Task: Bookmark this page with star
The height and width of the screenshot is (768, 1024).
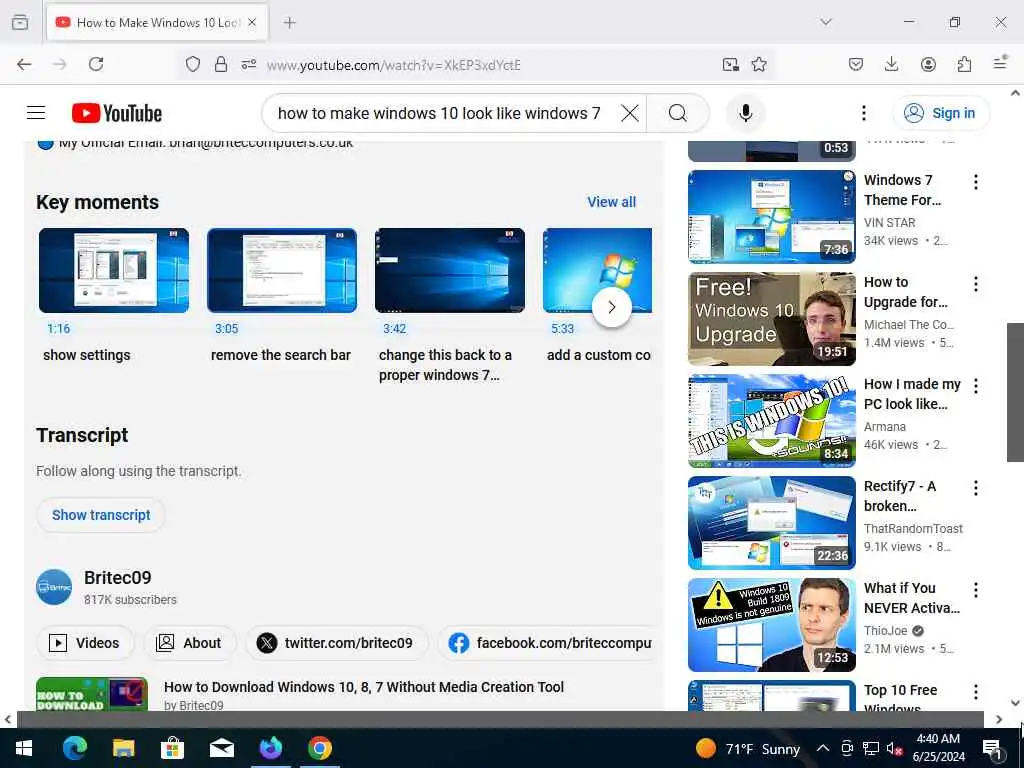Action: point(759,64)
